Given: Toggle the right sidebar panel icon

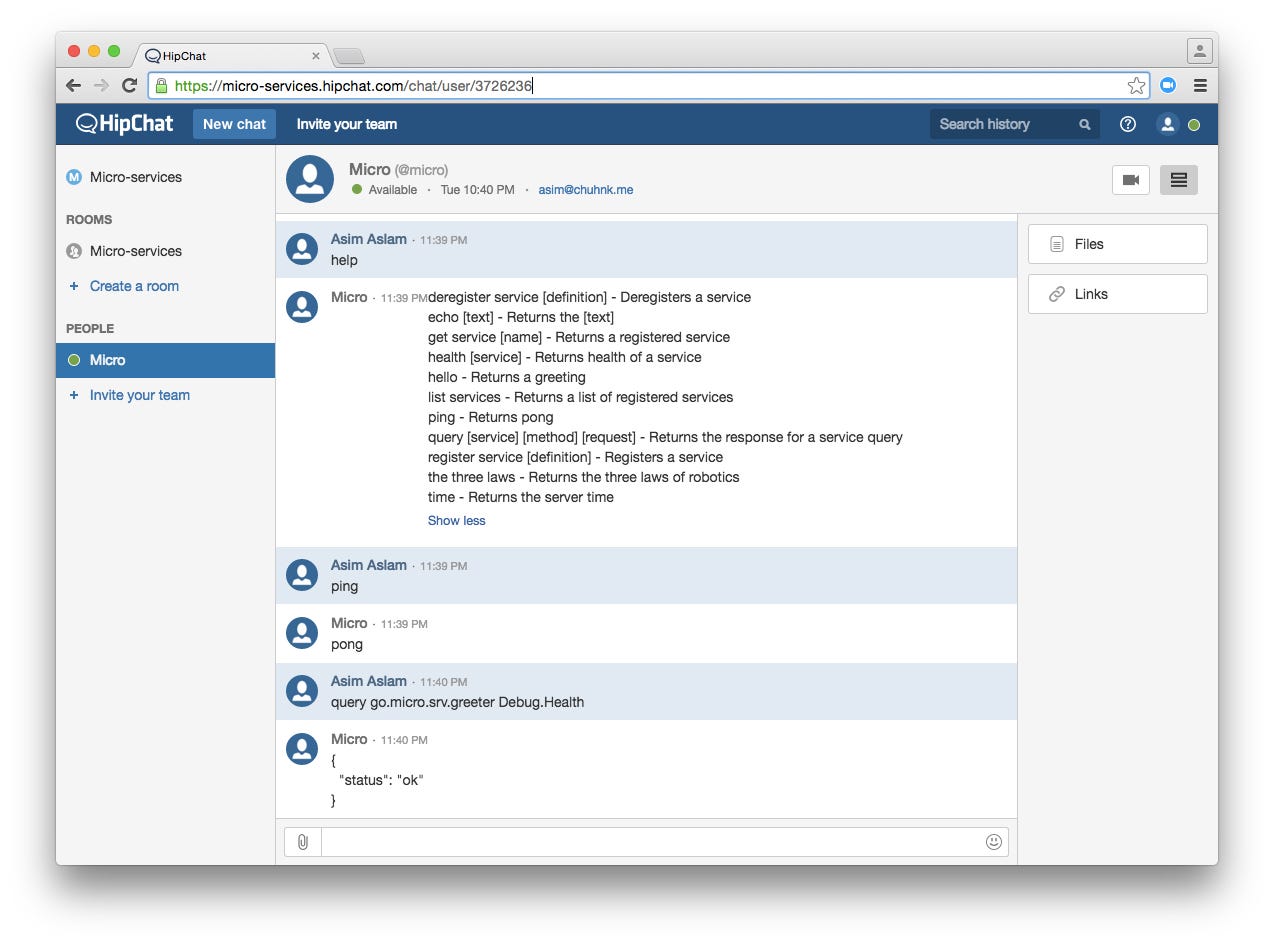Looking at the screenshot, I should [x=1179, y=180].
